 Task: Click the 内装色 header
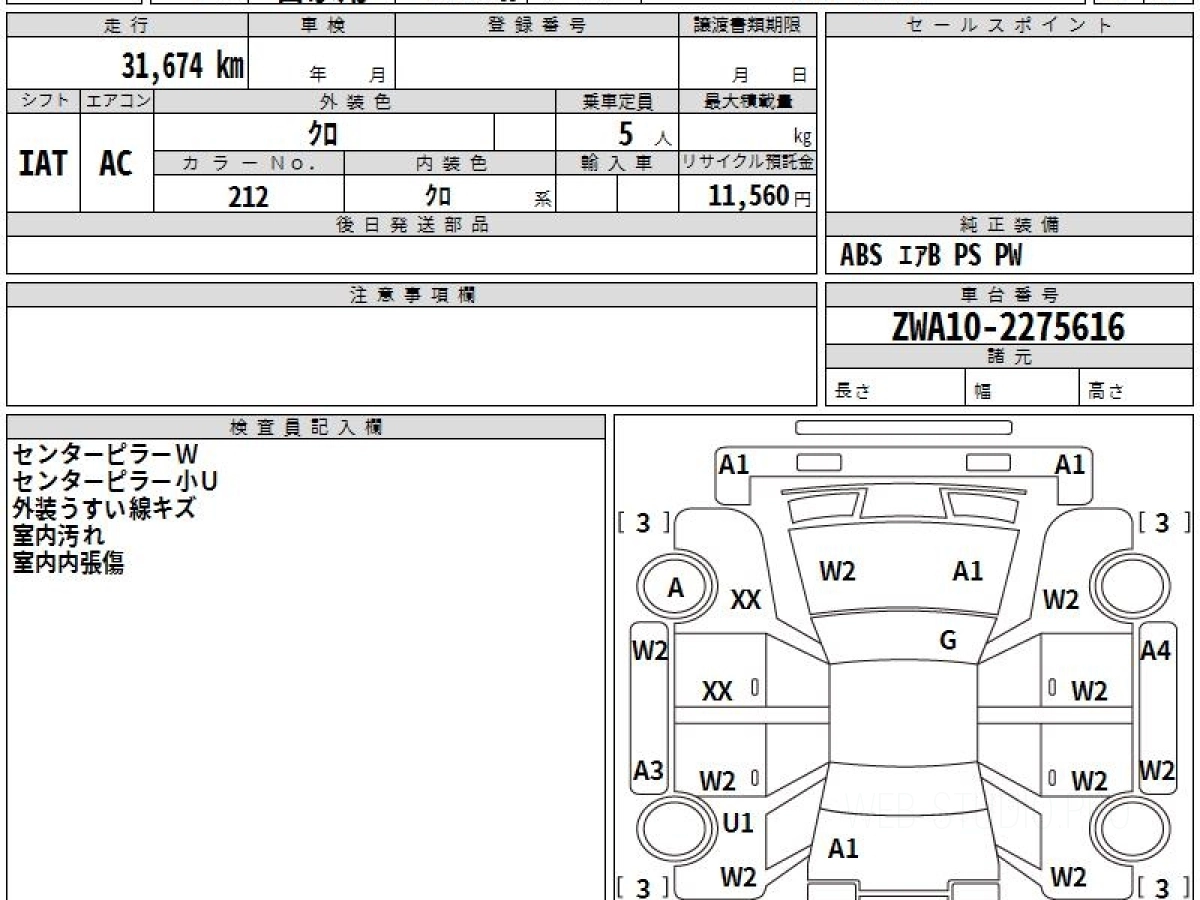(x=450, y=163)
